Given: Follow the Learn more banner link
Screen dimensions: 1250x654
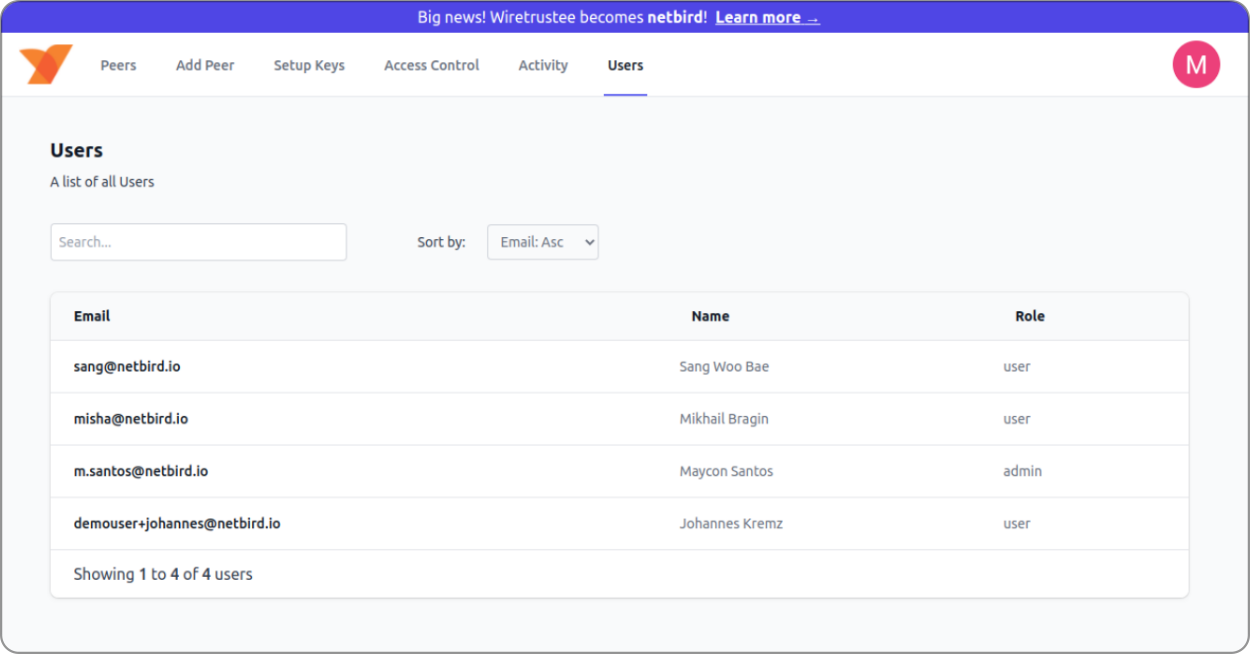Looking at the screenshot, I should tap(767, 17).
